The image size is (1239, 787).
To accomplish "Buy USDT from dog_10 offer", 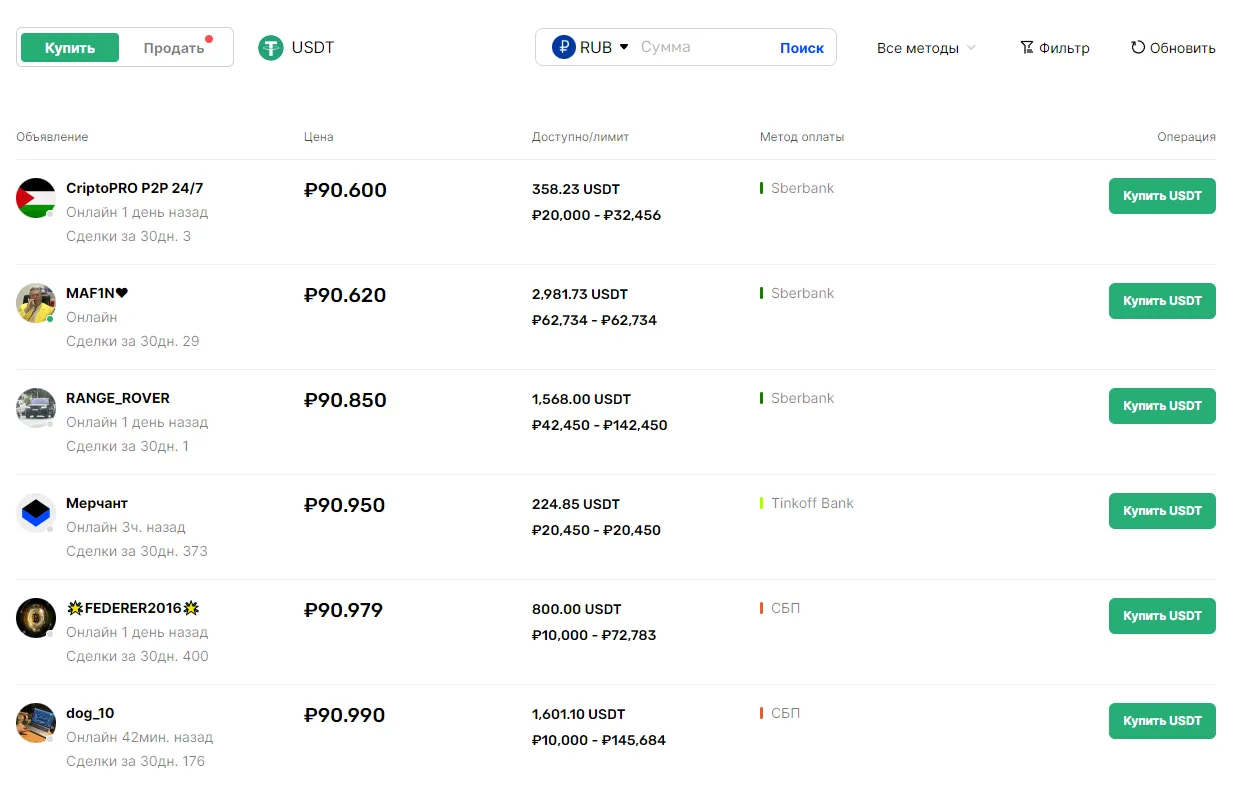I will tap(1162, 721).
